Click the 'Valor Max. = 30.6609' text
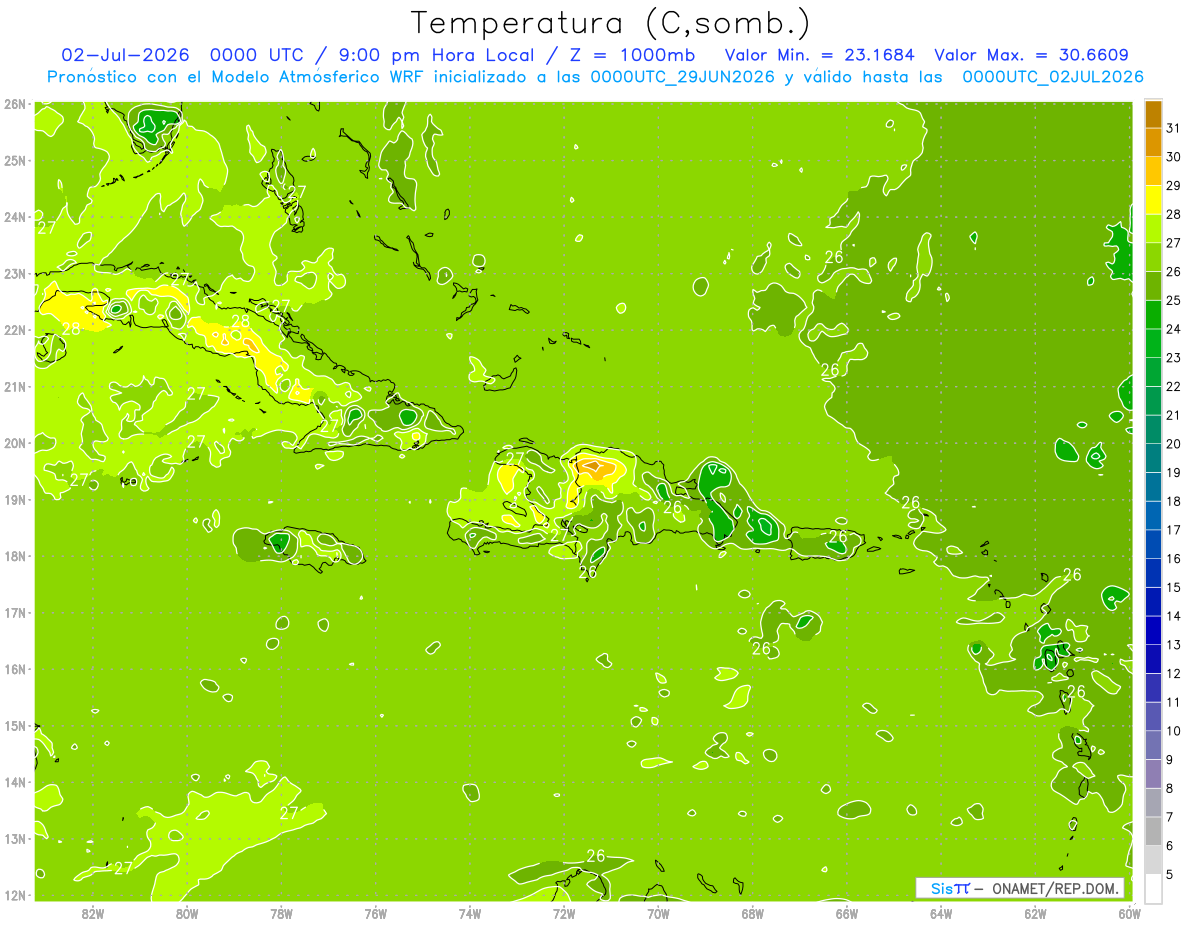Viewport: 1200px width, 927px height. point(1031,55)
